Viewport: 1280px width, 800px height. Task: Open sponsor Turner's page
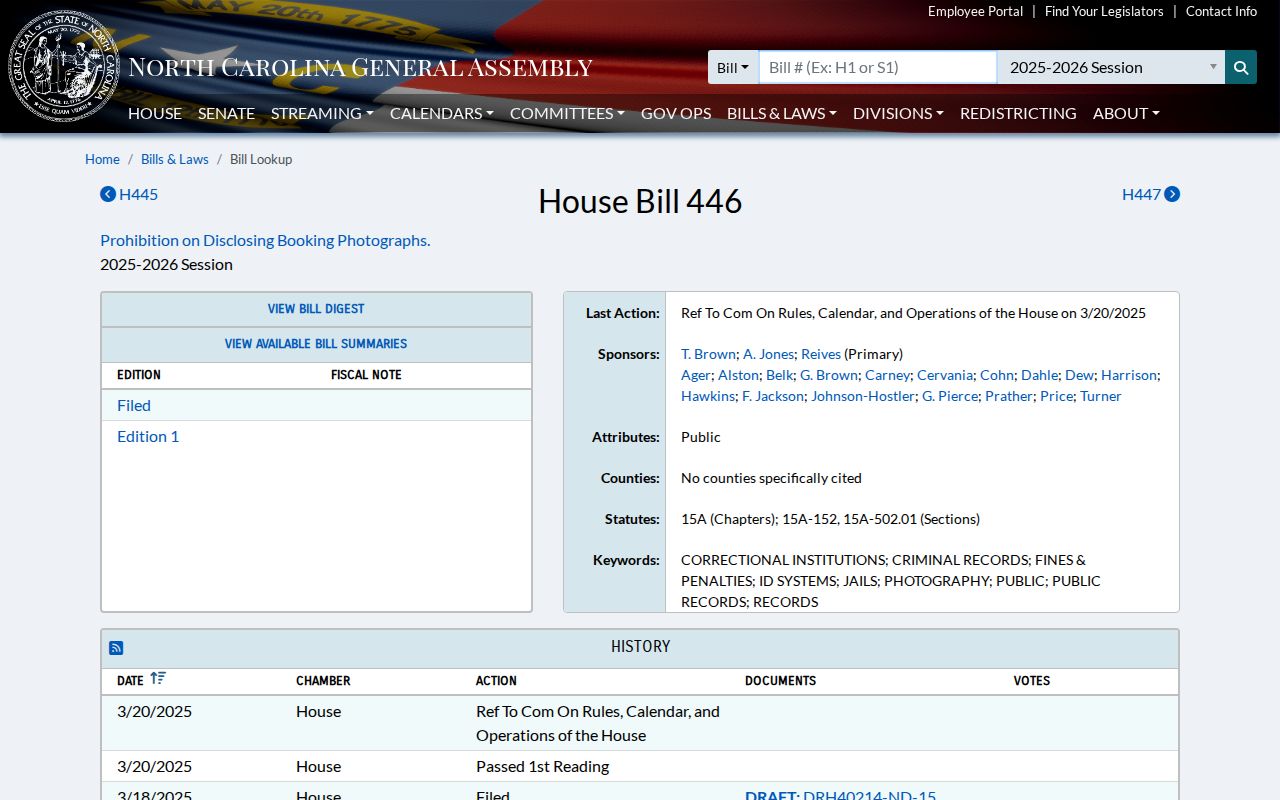tap(1101, 396)
